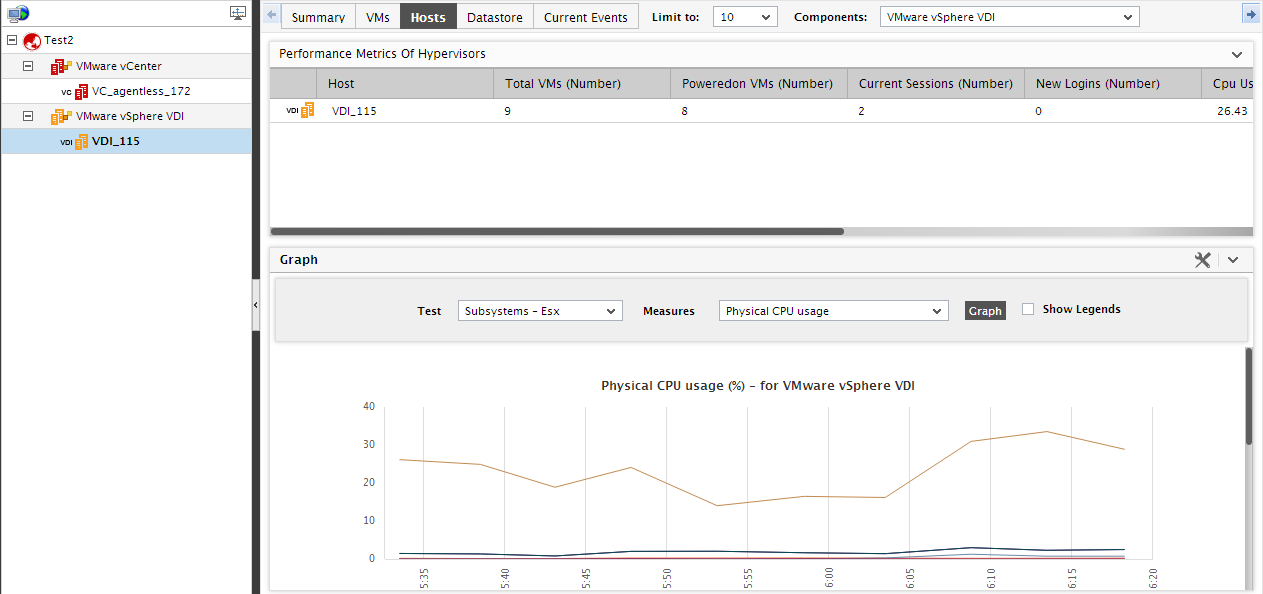The height and width of the screenshot is (594, 1263).
Task: Select the VDI_115 tree item
Action: pos(116,141)
